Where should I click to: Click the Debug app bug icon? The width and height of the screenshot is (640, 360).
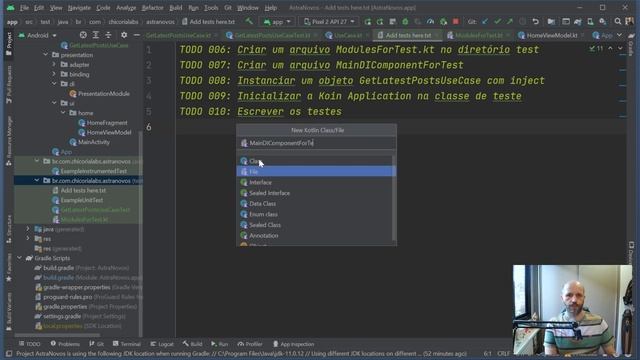pyautogui.click(x=405, y=22)
